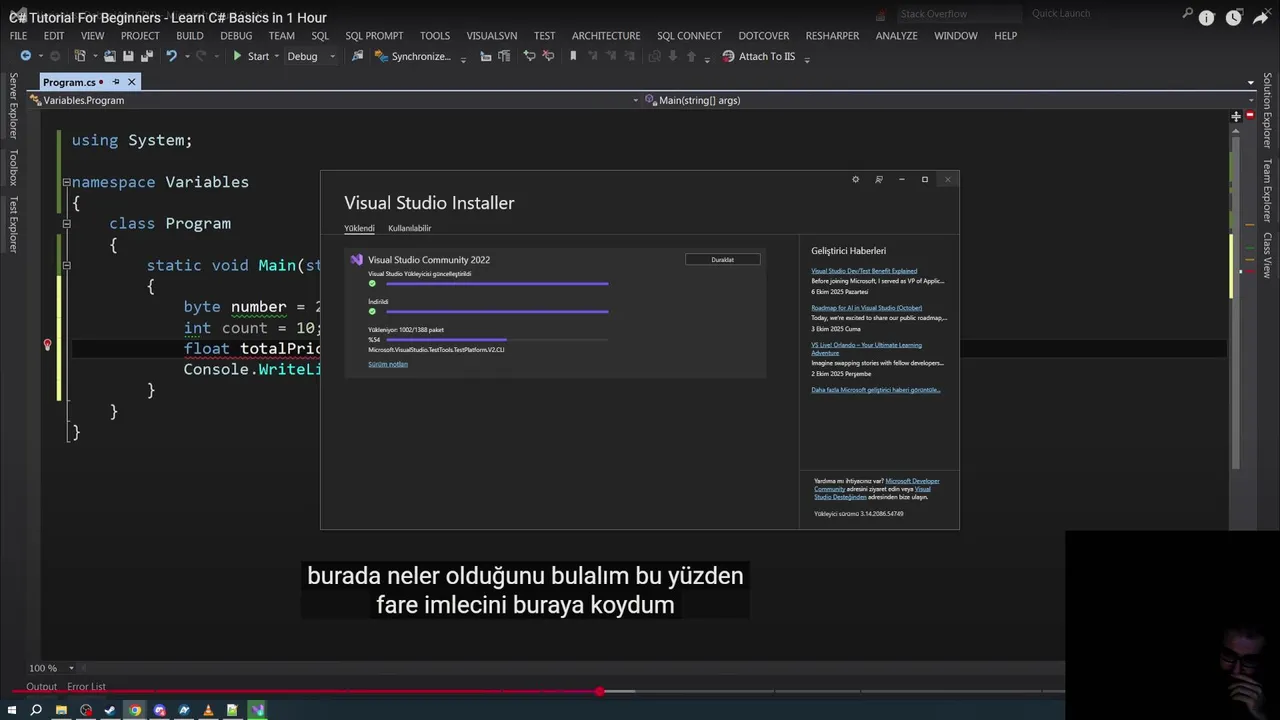Screen dimensions: 1280x720
Task: Click the Quick Launch search magnifier icon
Action: tap(1187, 14)
